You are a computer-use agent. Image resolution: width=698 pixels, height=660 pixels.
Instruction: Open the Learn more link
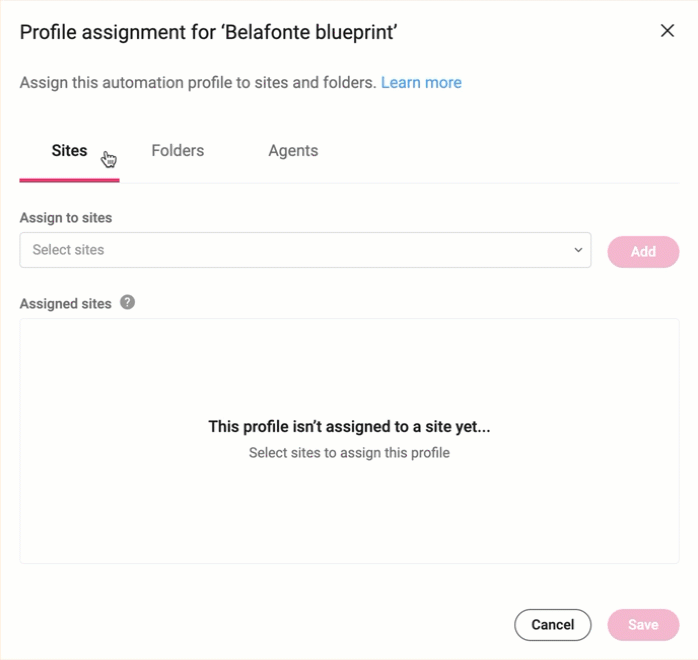421,83
